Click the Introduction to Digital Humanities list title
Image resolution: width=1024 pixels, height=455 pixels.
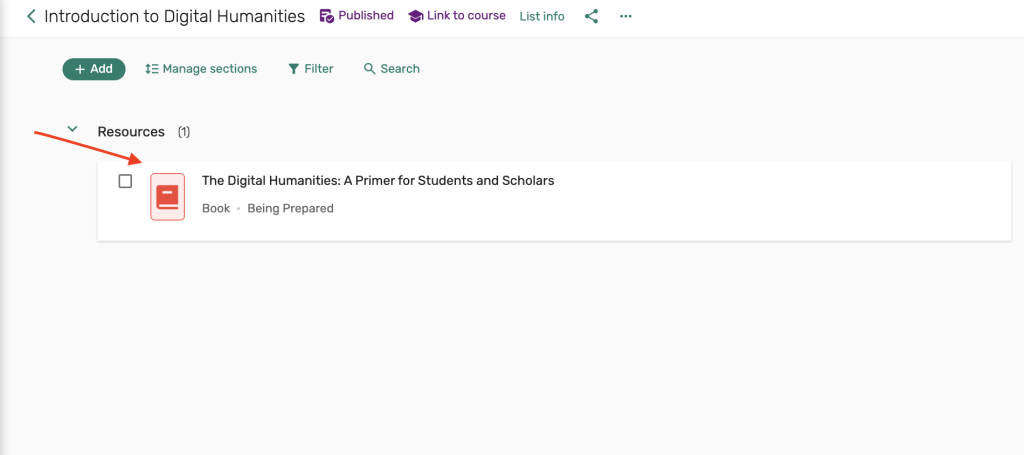(175, 16)
